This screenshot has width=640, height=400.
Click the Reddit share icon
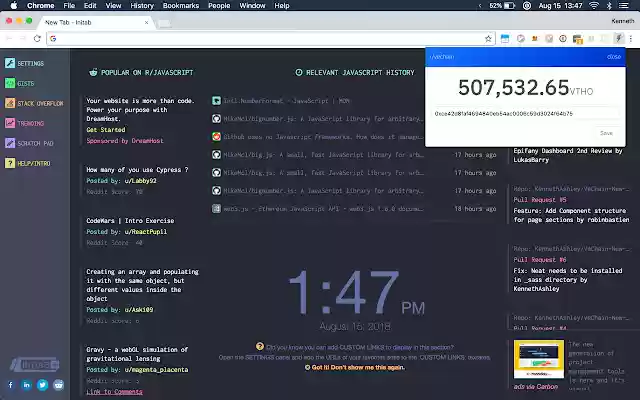tap(58, 385)
